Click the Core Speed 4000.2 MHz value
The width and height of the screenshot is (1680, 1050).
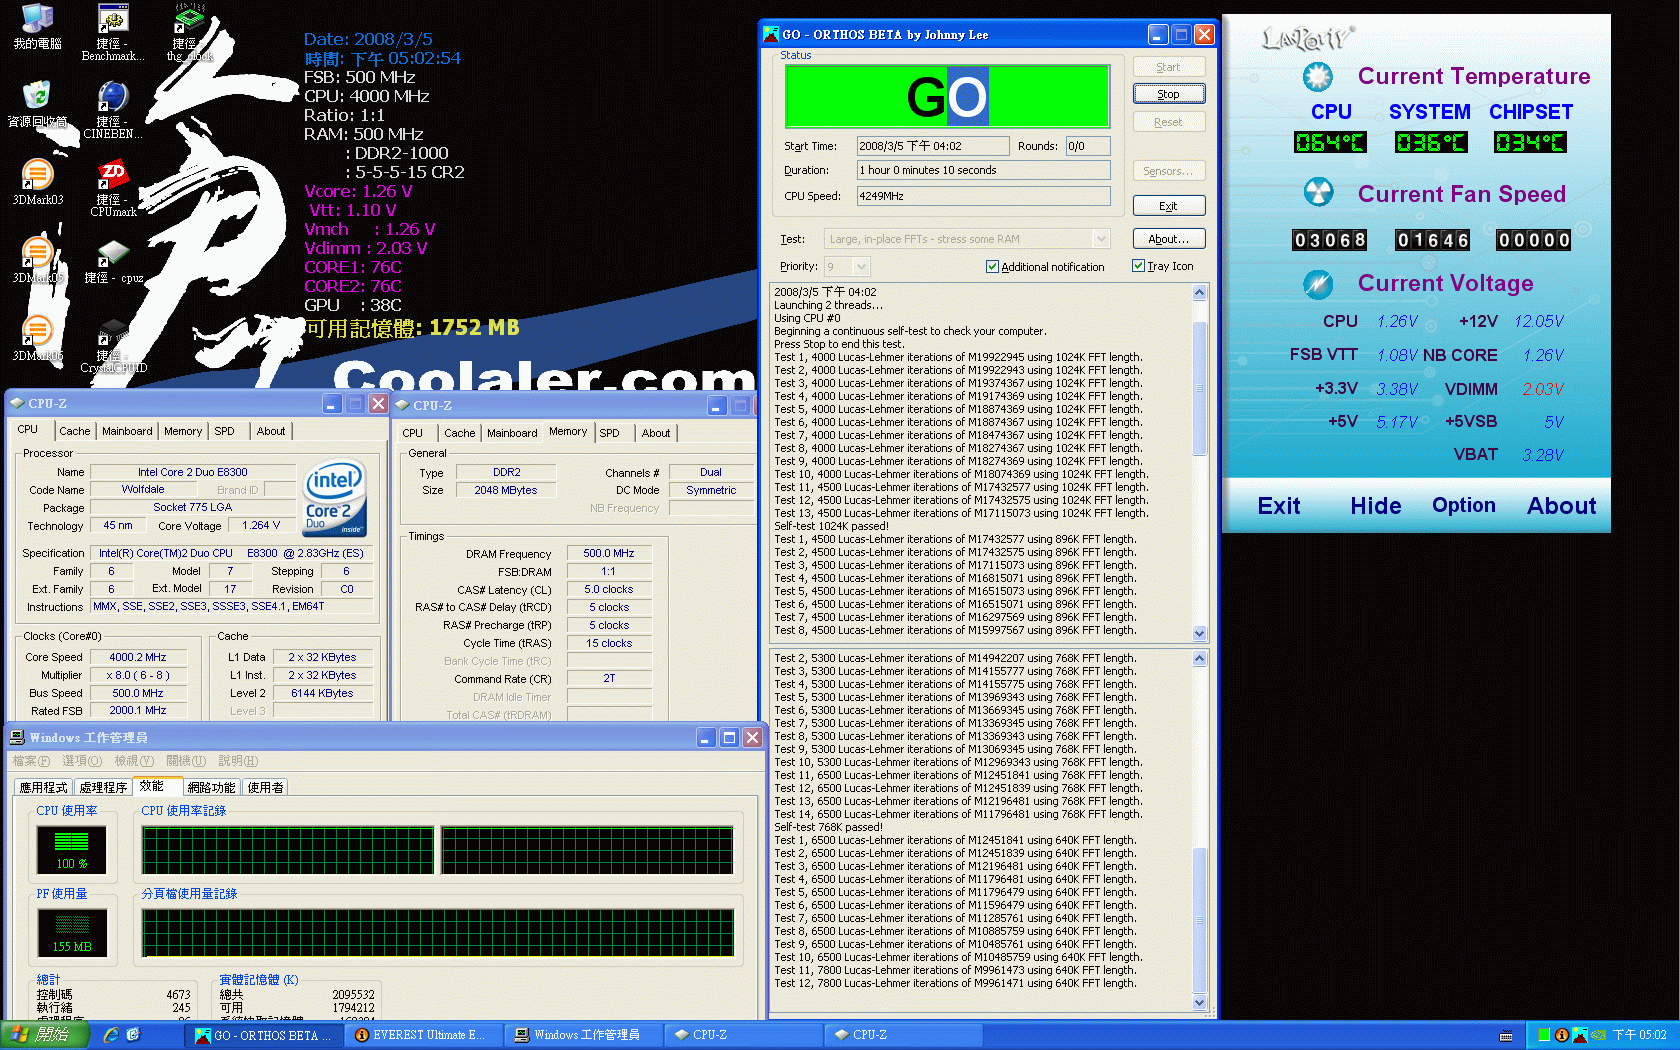click(138, 657)
